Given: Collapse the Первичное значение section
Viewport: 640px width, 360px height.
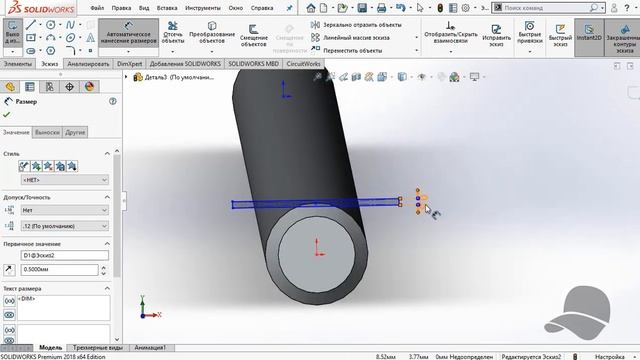Looking at the screenshot, I should coord(107,244).
